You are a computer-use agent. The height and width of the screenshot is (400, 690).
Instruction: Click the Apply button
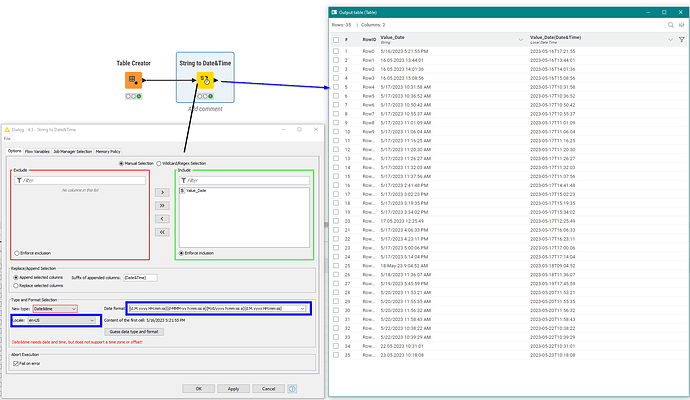point(233,389)
